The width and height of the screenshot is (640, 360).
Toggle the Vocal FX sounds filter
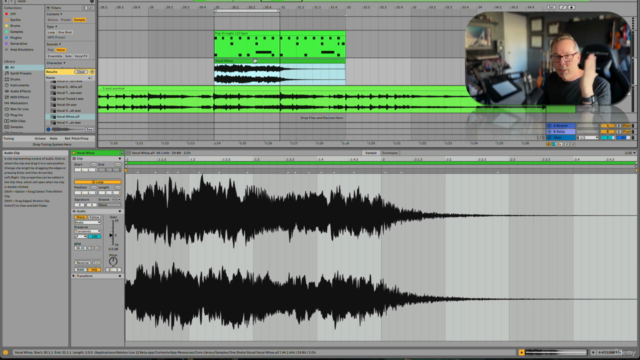point(81,56)
